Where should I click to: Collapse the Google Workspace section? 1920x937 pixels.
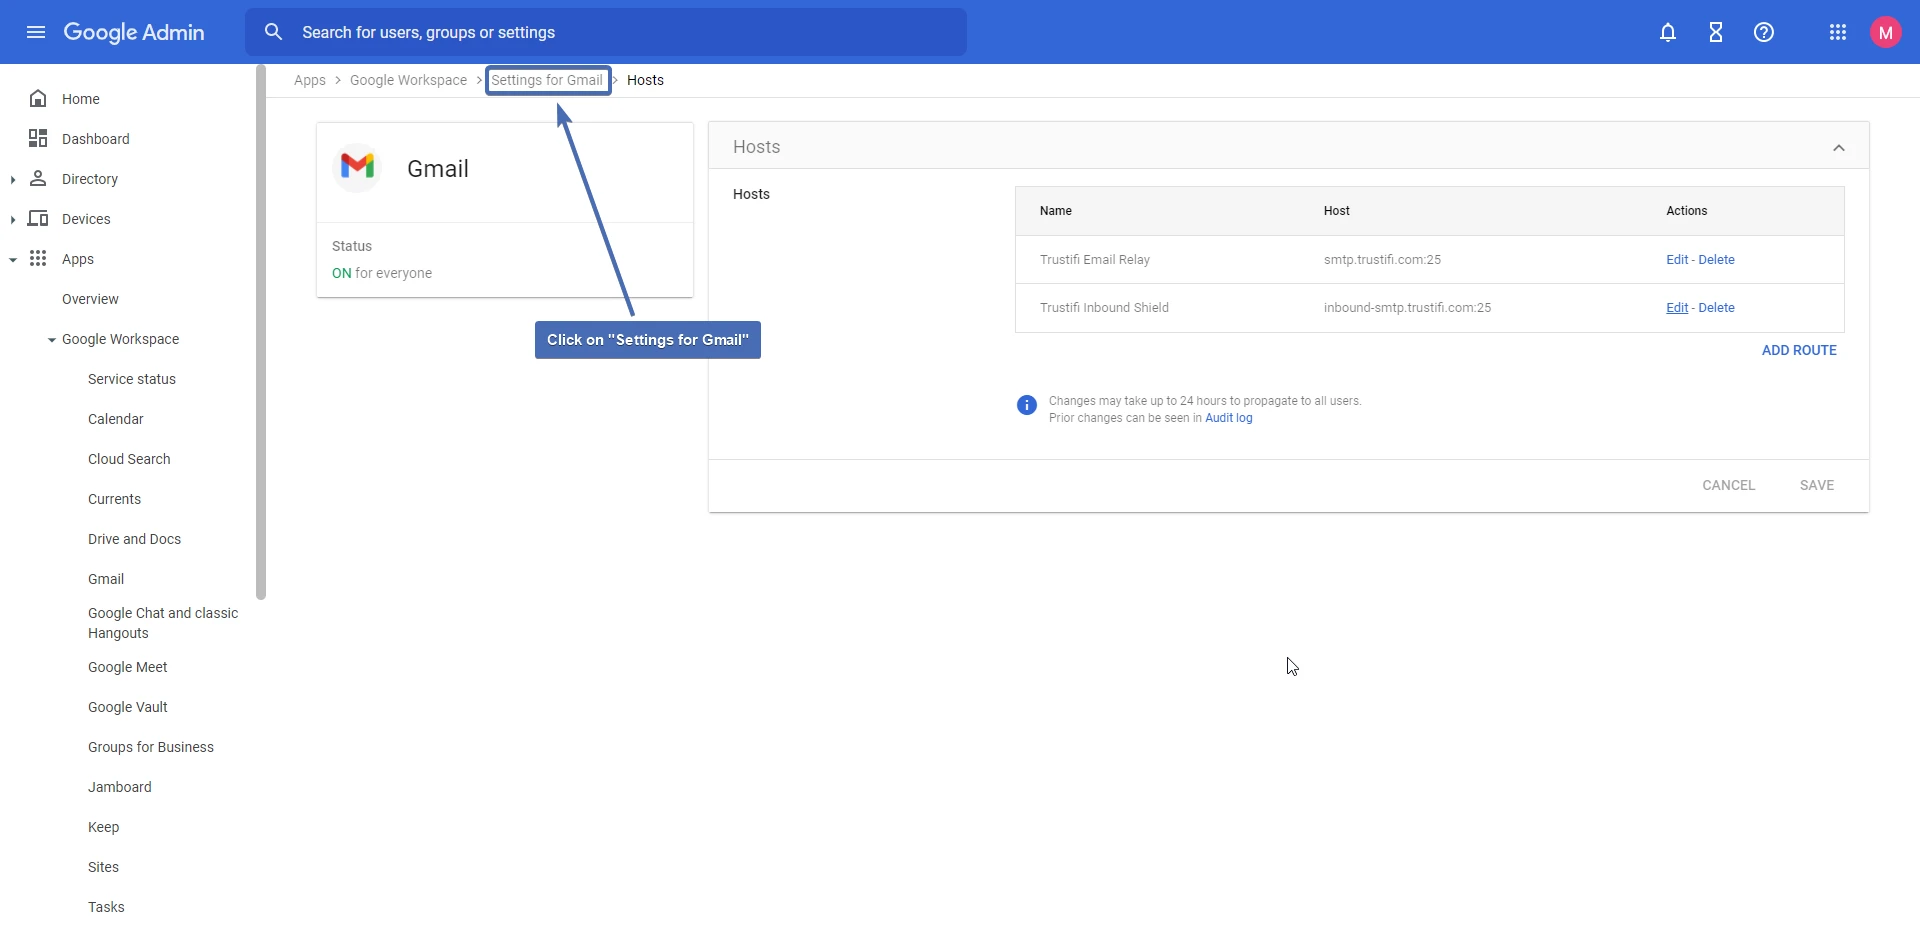tap(51, 339)
